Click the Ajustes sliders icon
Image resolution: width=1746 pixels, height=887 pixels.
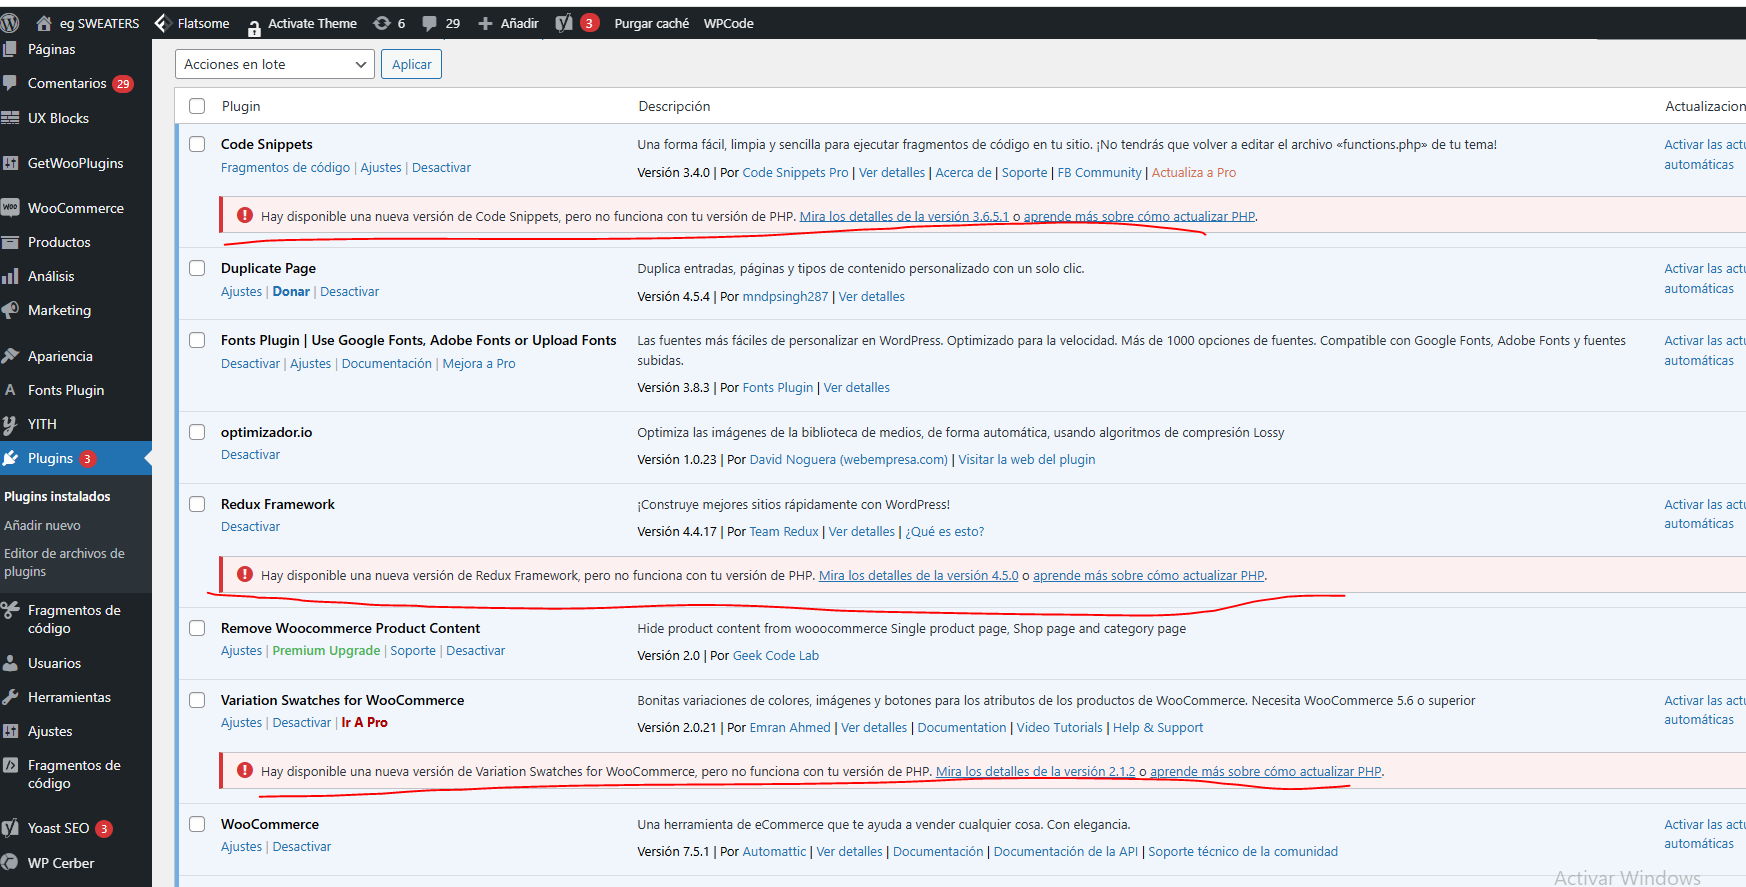pyautogui.click(x=10, y=731)
